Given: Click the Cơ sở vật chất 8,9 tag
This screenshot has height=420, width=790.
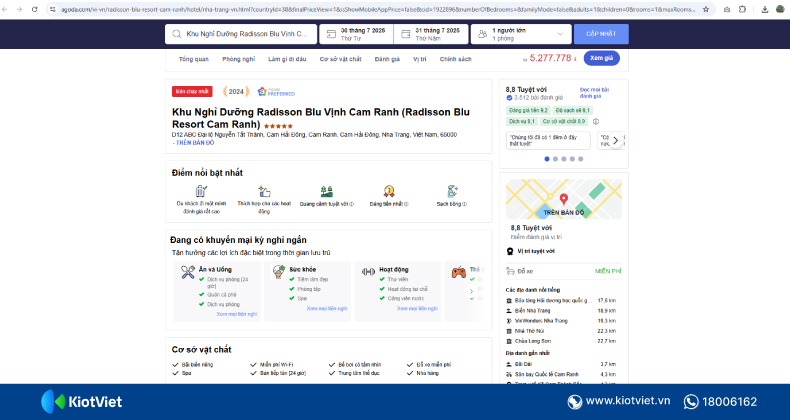Looking at the screenshot, I should coord(564,121).
